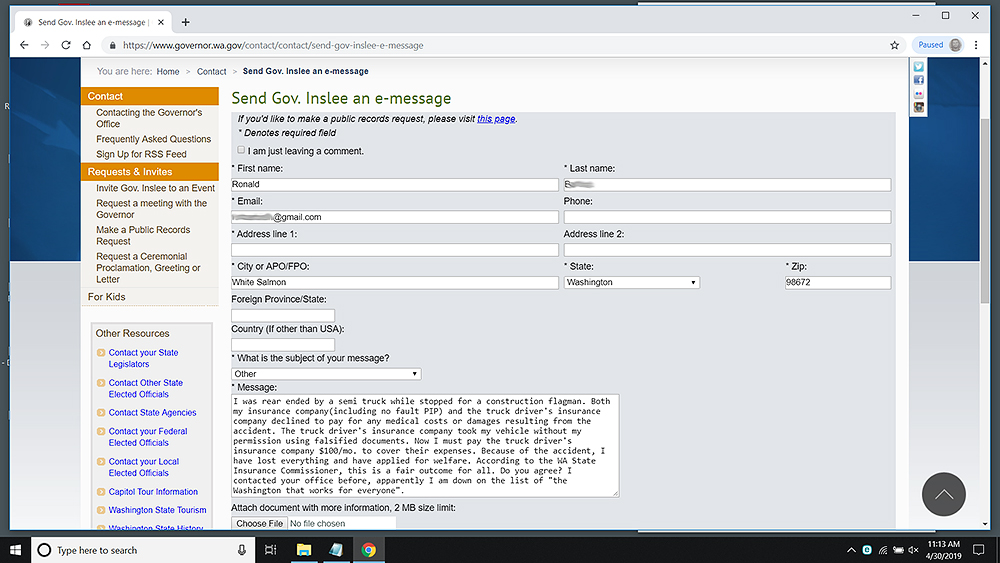Click the "Choose File" button
The image size is (1000, 563).
click(259, 523)
